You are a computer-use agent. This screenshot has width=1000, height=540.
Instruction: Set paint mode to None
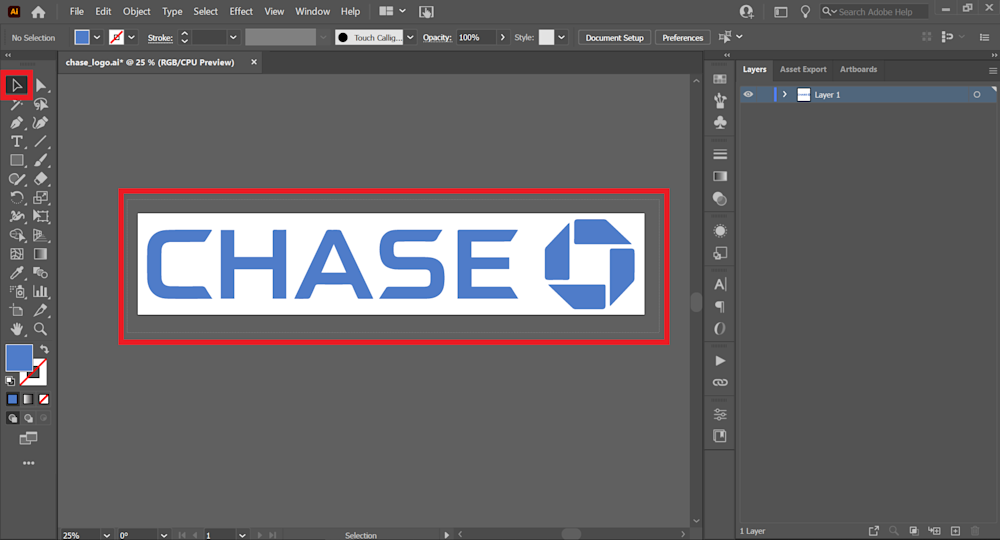(x=44, y=399)
